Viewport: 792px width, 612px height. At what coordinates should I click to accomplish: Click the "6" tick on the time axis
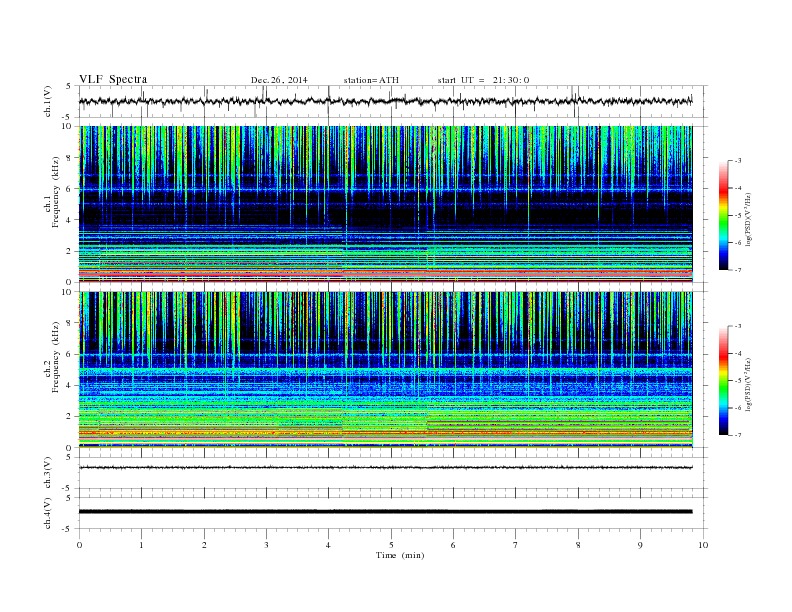click(453, 545)
